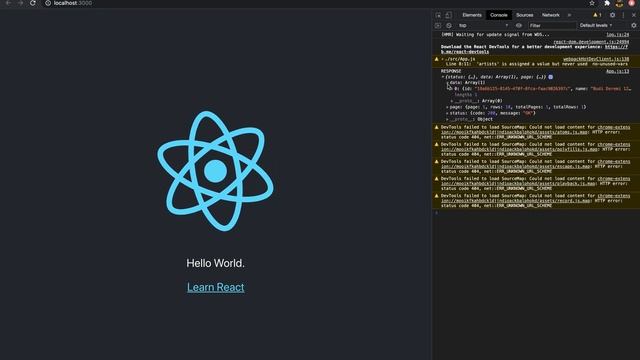Reload the localhost page
The height and width of the screenshot is (360, 640).
point(33,3)
